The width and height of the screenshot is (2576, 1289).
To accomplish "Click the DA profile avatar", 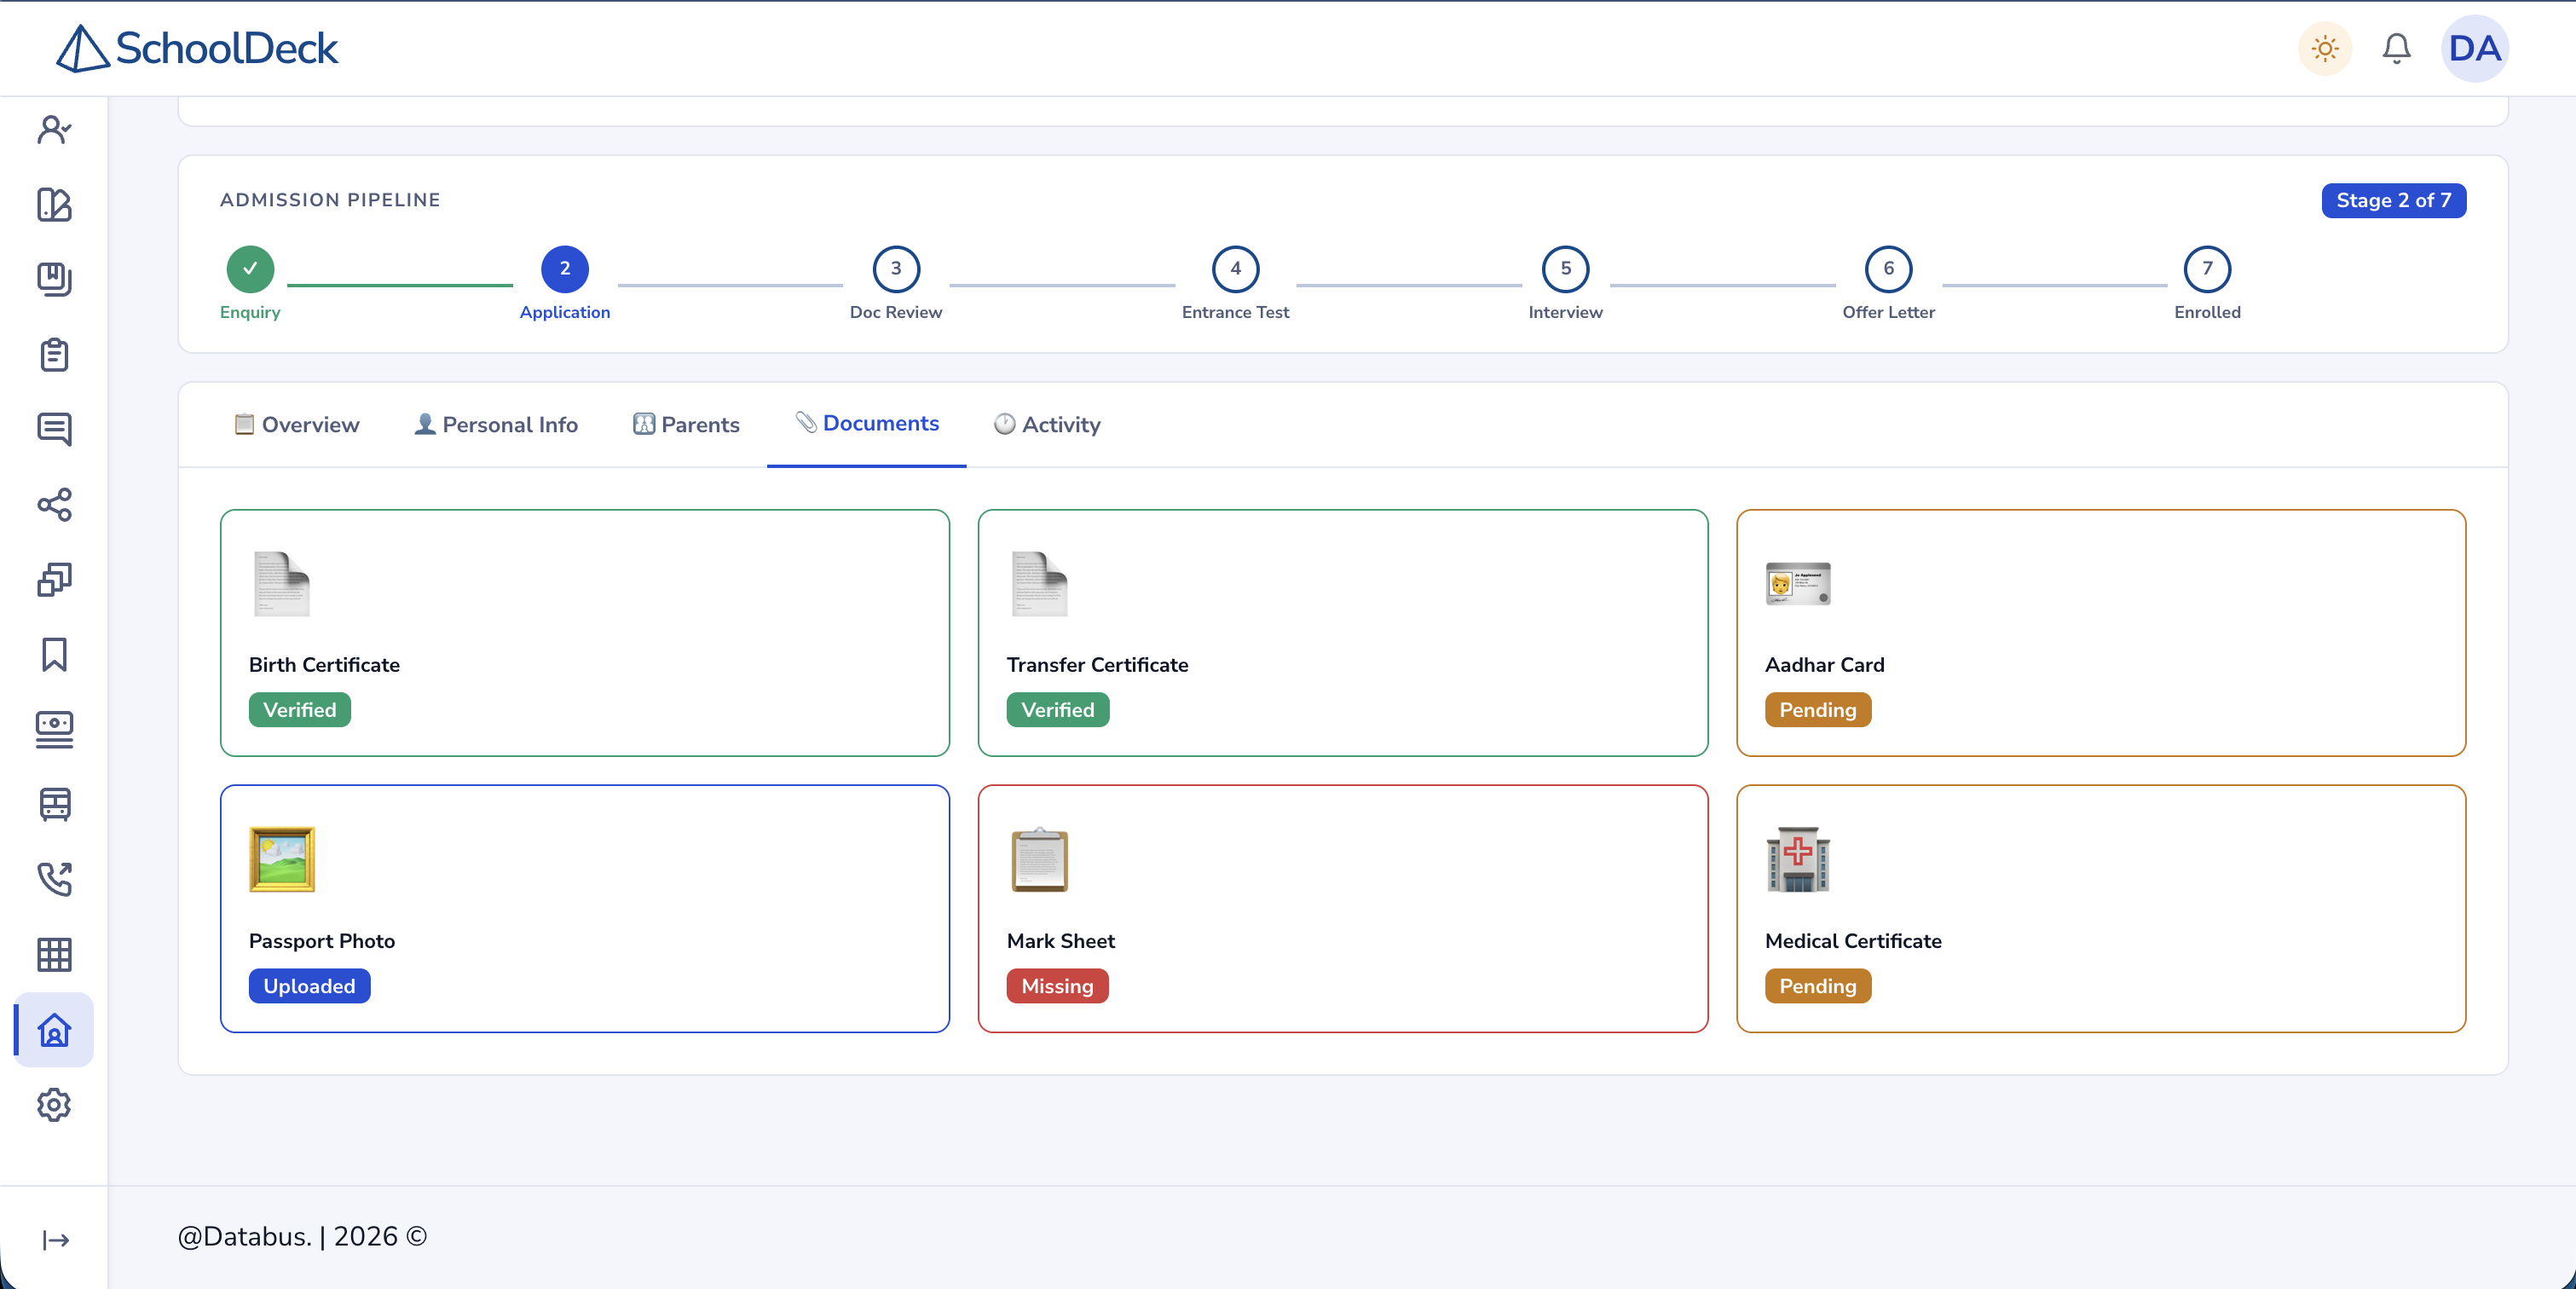I will (2474, 48).
